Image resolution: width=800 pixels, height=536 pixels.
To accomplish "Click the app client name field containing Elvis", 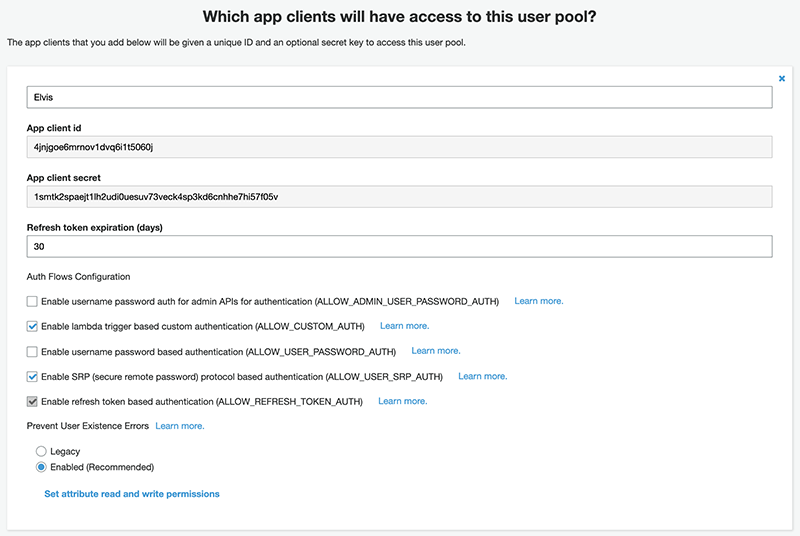I will pos(399,97).
